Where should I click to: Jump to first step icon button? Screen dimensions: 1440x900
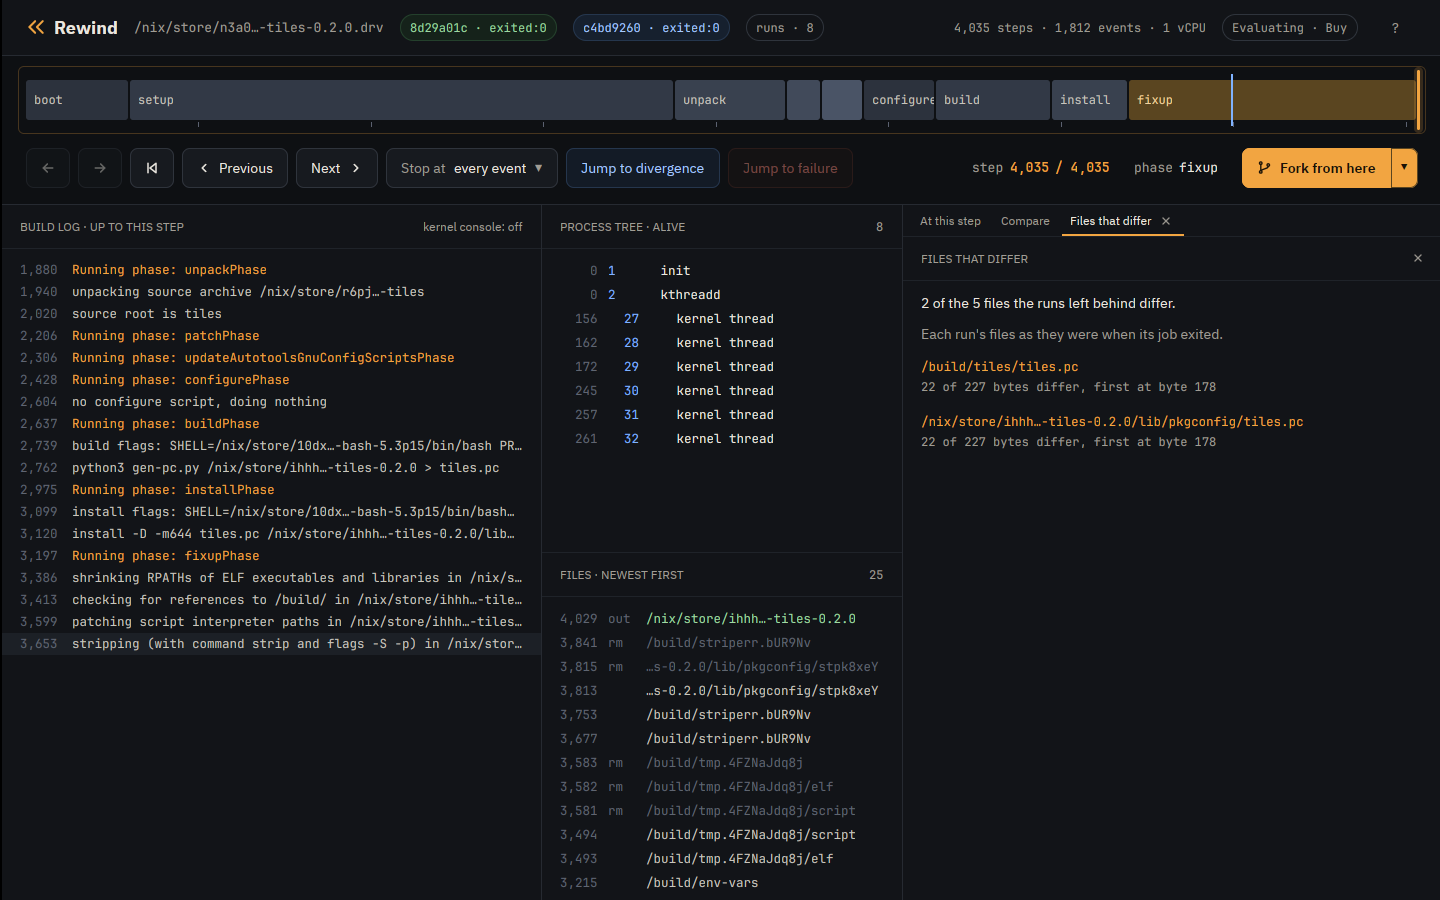(152, 168)
